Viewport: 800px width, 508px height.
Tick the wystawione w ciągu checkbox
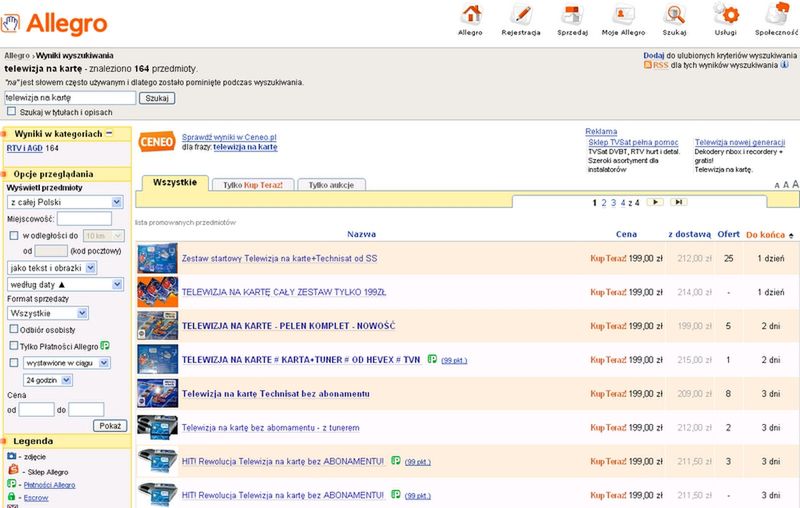[x=14, y=363]
